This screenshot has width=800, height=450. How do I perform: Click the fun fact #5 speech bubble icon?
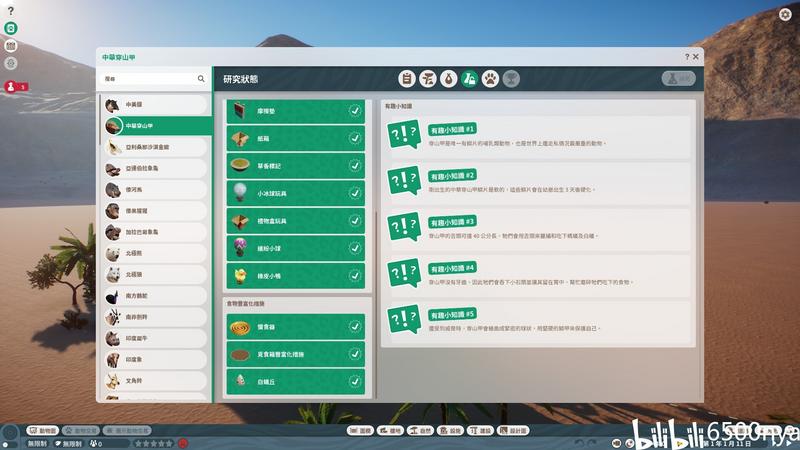point(404,319)
